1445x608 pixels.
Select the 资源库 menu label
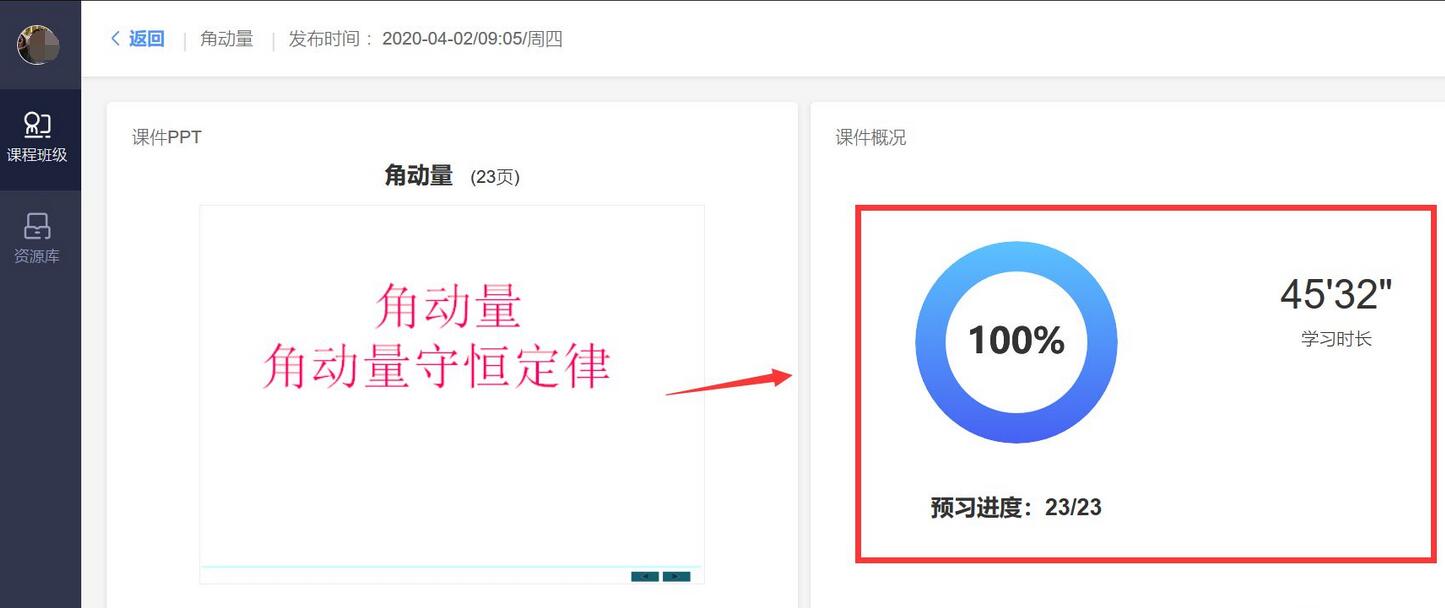pos(37,256)
